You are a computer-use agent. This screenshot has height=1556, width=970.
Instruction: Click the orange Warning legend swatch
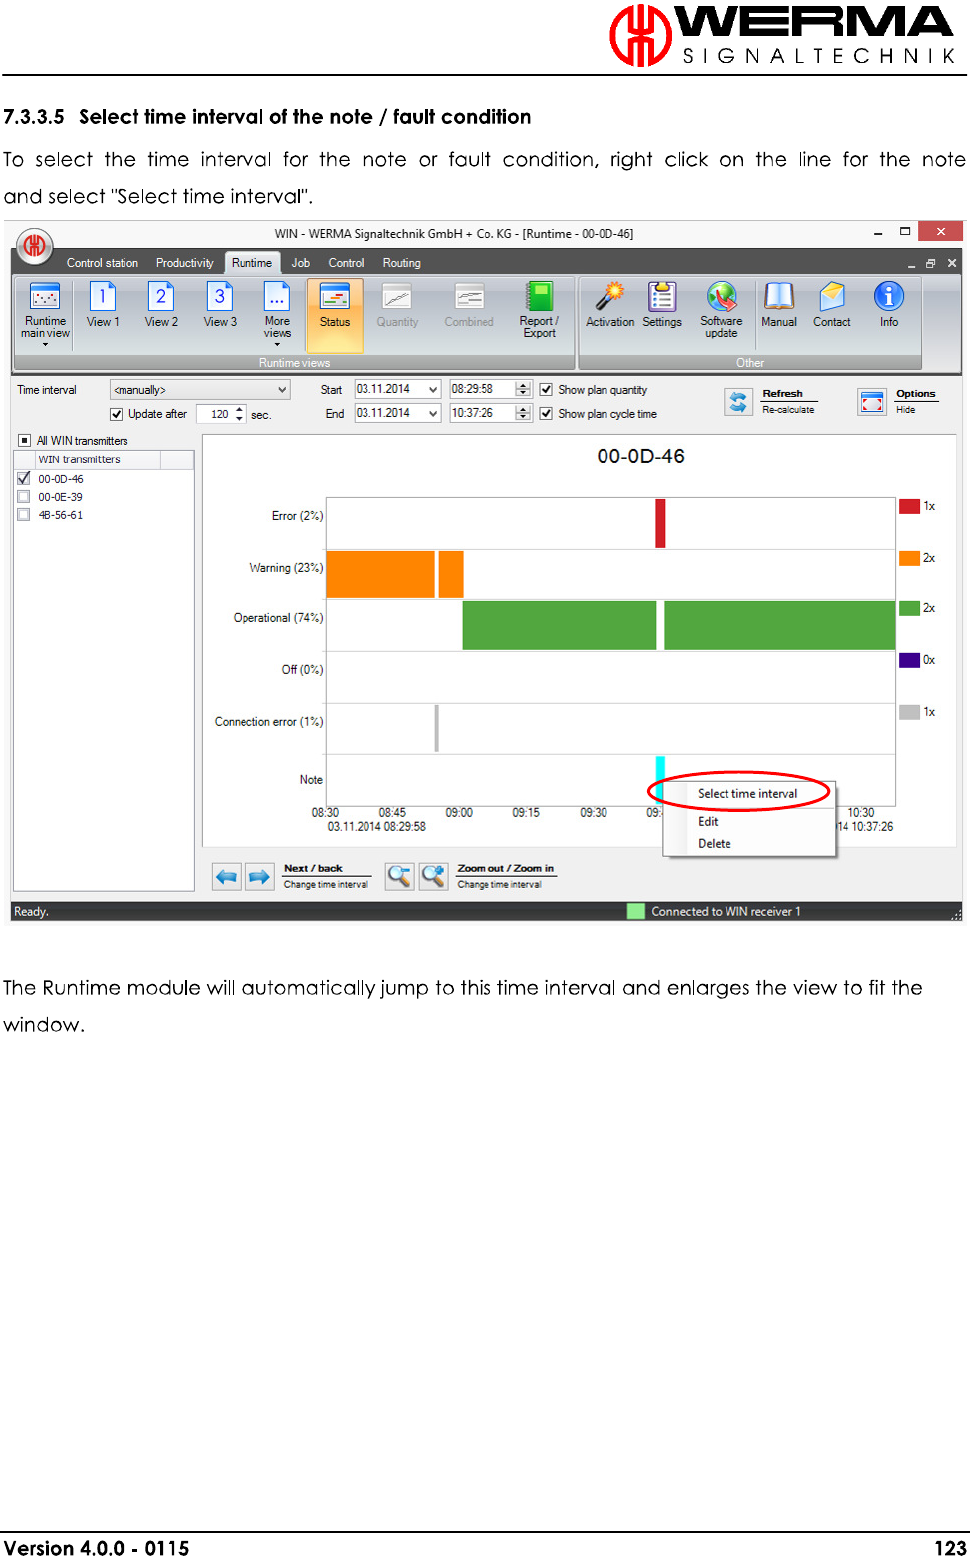(909, 558)
